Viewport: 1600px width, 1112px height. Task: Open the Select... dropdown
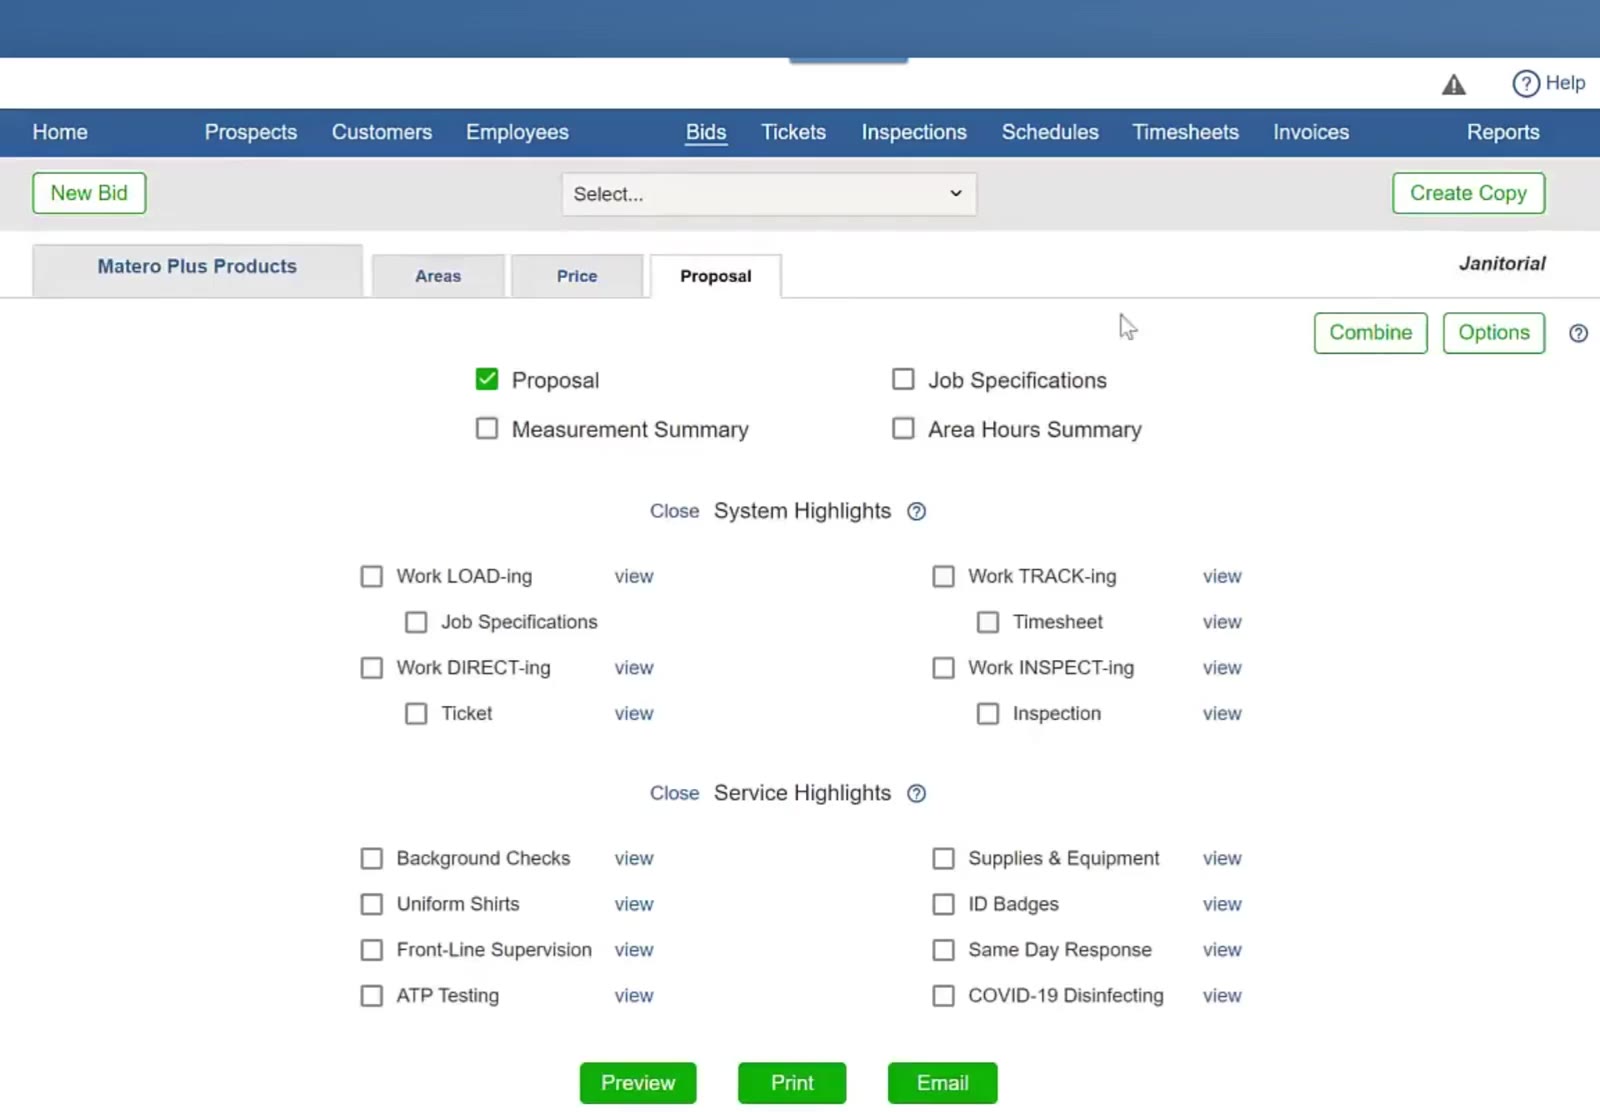coord(768,194)
